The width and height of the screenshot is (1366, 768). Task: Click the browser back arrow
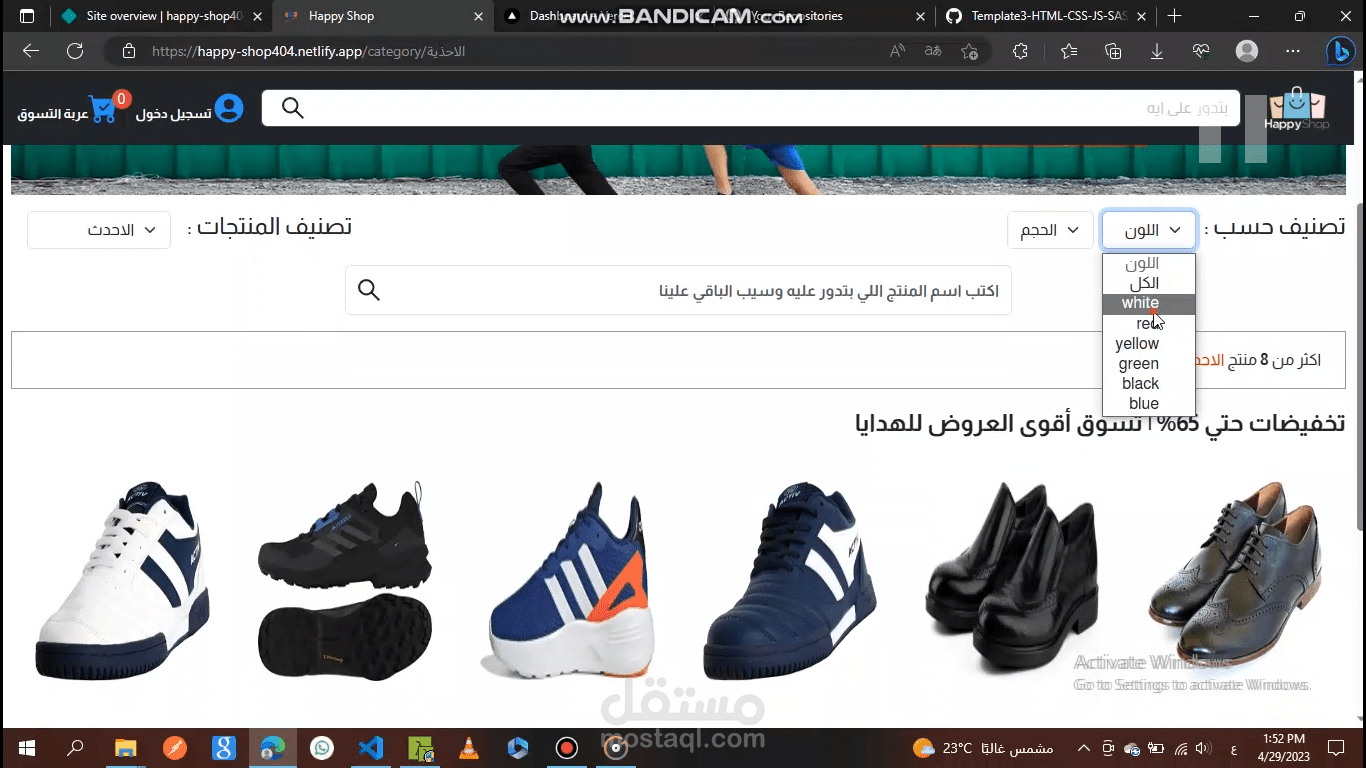point(30,51)
